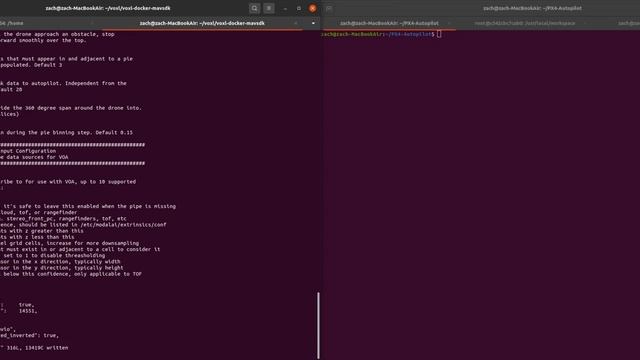The image size is (640, 360).
Task: Open hamburger menu in voxl-docker-mavsdk terminal
Action: click(269, 8)
